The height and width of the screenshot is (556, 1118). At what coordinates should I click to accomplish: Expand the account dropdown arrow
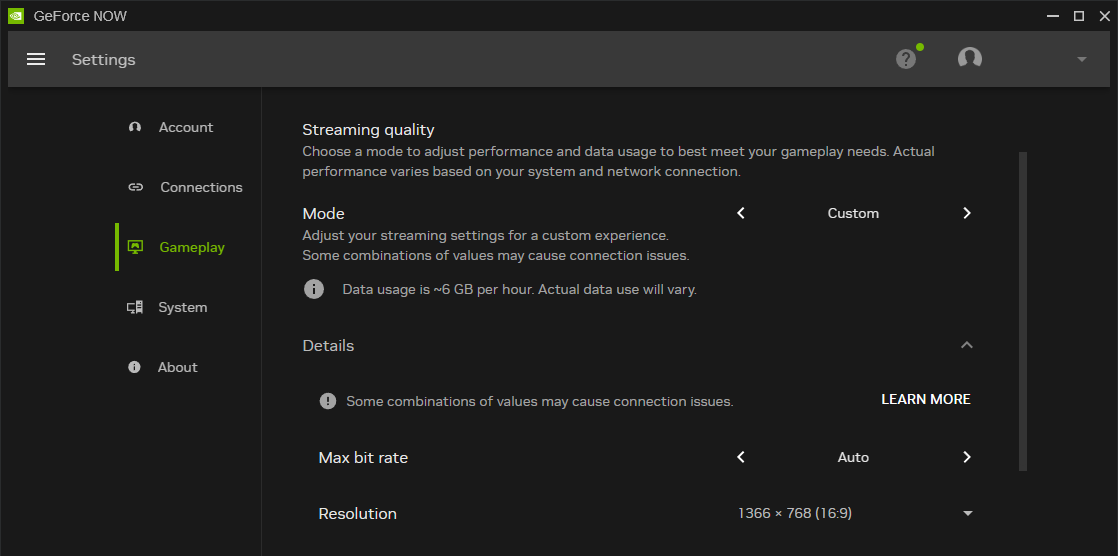click(1082, 59)
